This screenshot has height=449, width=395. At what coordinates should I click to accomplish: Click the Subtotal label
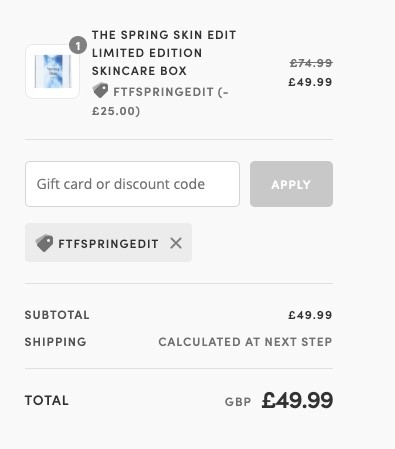(x=57, y=315)
